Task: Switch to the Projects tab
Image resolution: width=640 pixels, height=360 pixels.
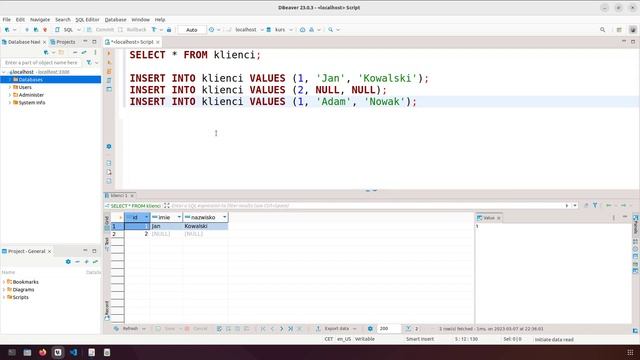Action: 63,42
